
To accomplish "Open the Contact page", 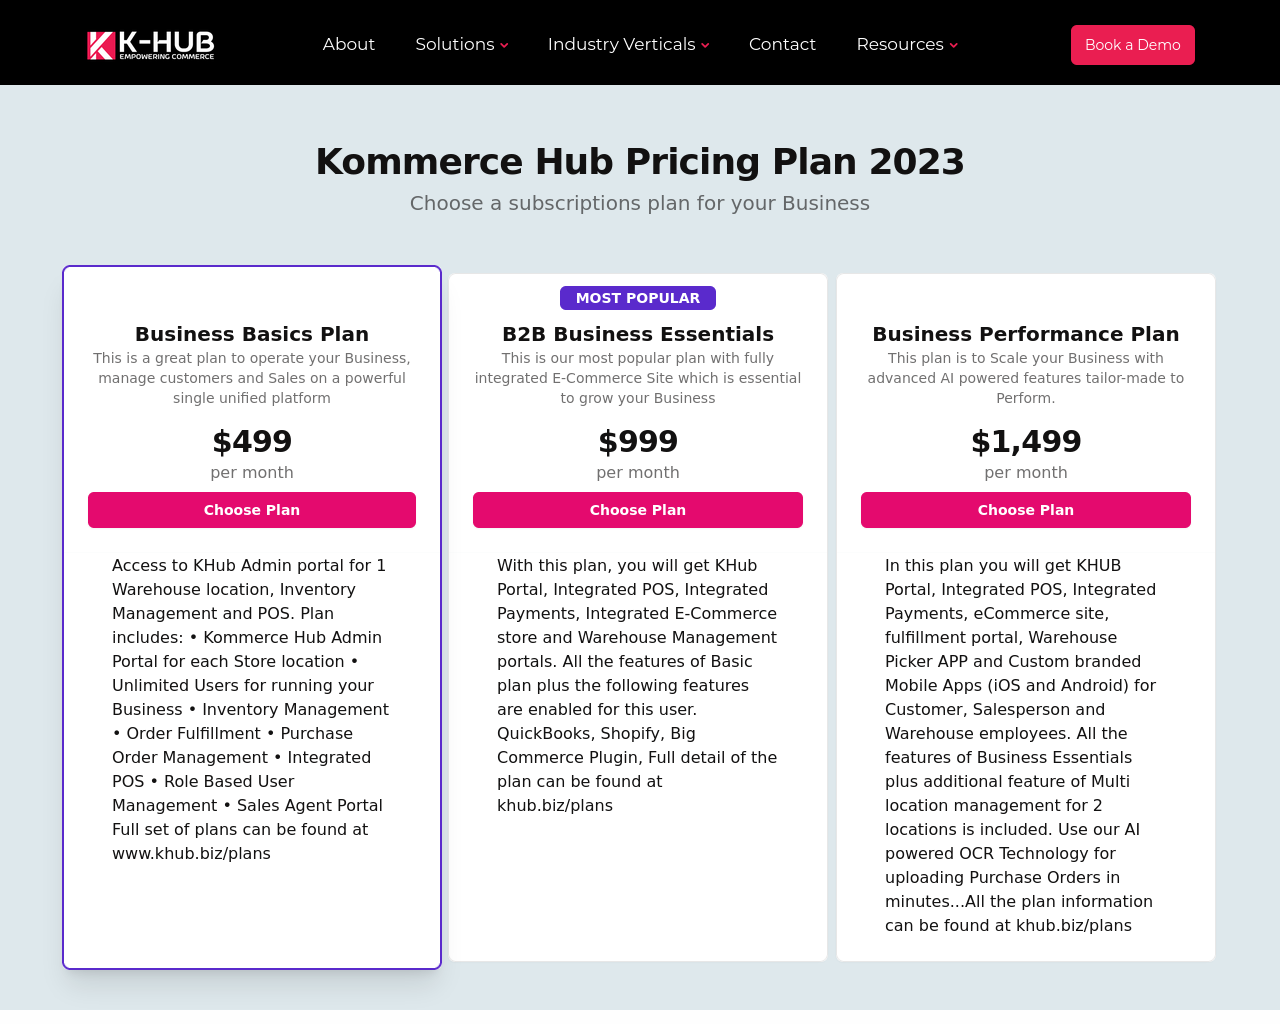I will [782, 45].
